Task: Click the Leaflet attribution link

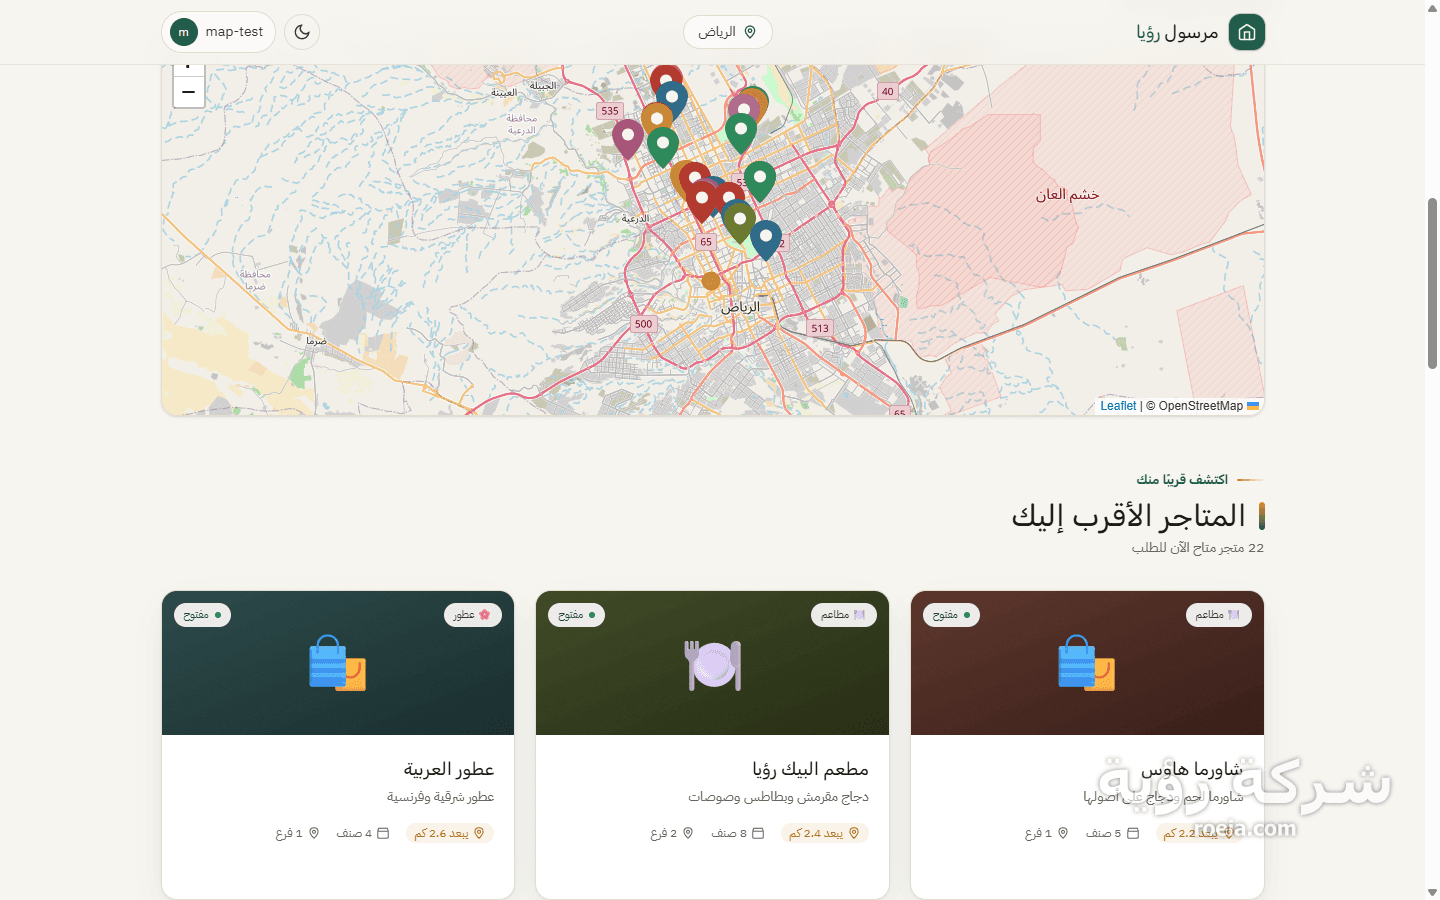Action: tap(1118, 406)
